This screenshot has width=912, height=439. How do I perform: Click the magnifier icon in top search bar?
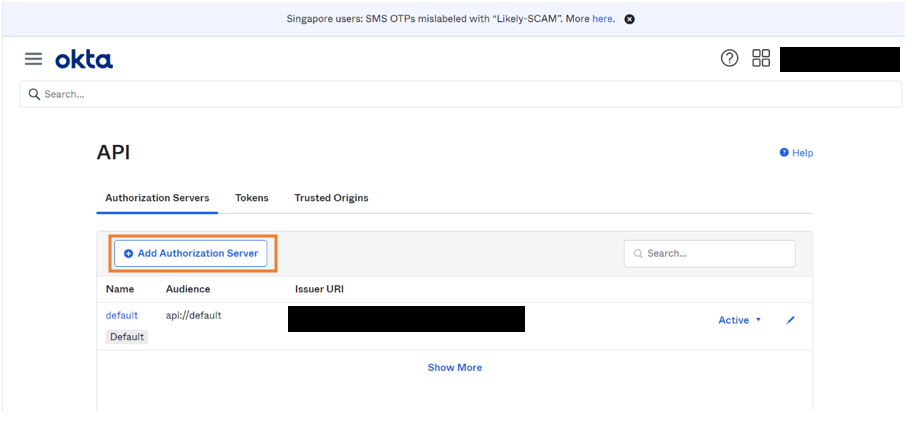pyautogui.click(x=34, y=94)
